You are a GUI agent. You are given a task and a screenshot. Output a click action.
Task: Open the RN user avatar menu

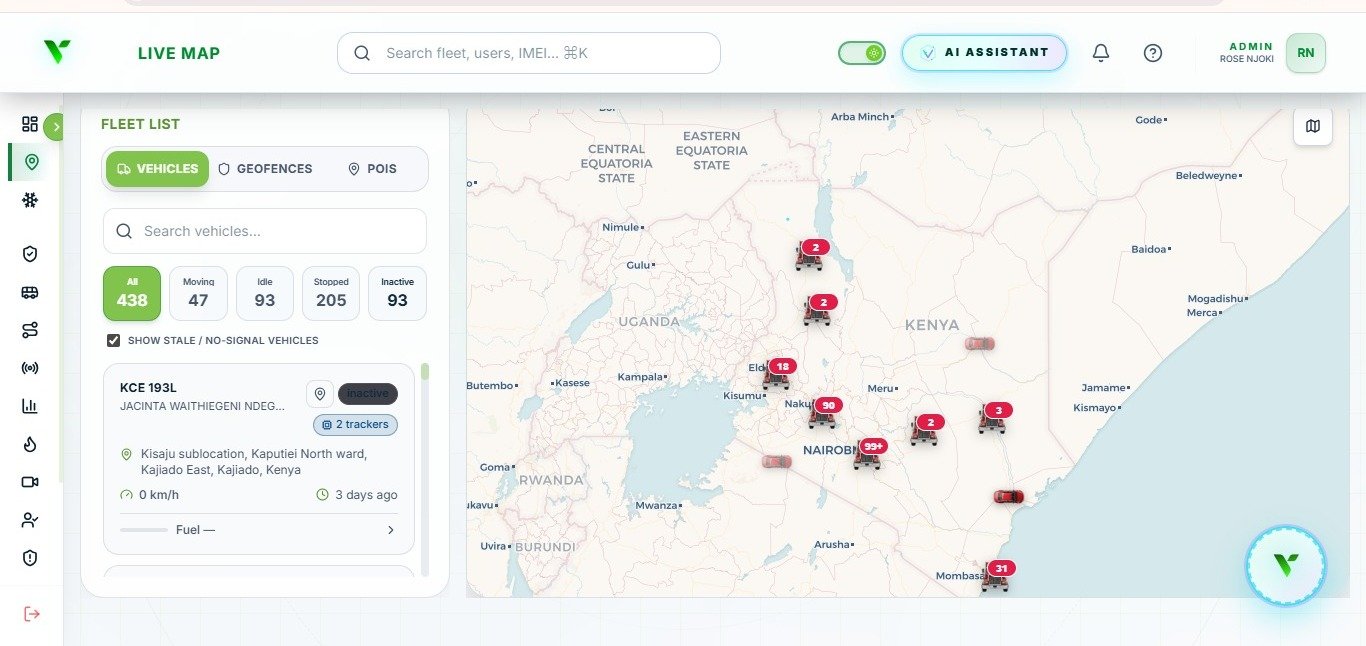point(1306,53)
